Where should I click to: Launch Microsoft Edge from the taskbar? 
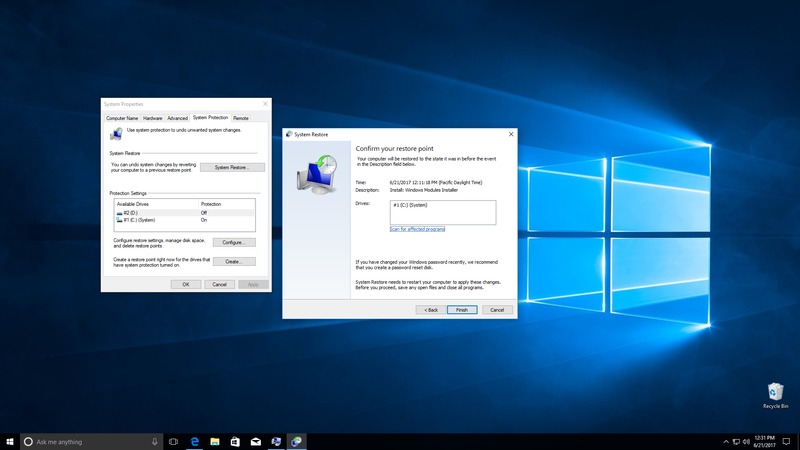195,441
